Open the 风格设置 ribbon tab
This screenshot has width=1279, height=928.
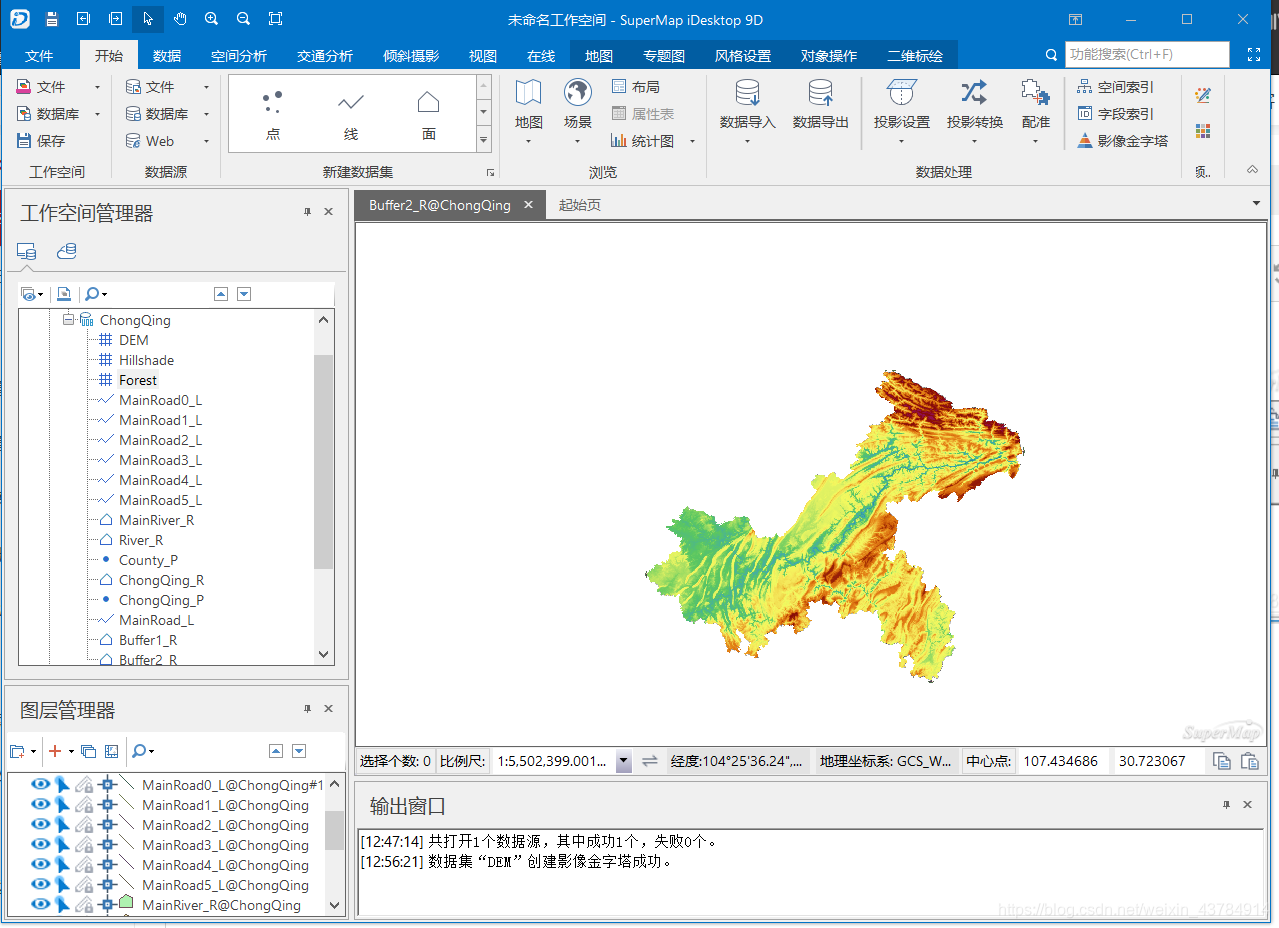click(743, 56)
